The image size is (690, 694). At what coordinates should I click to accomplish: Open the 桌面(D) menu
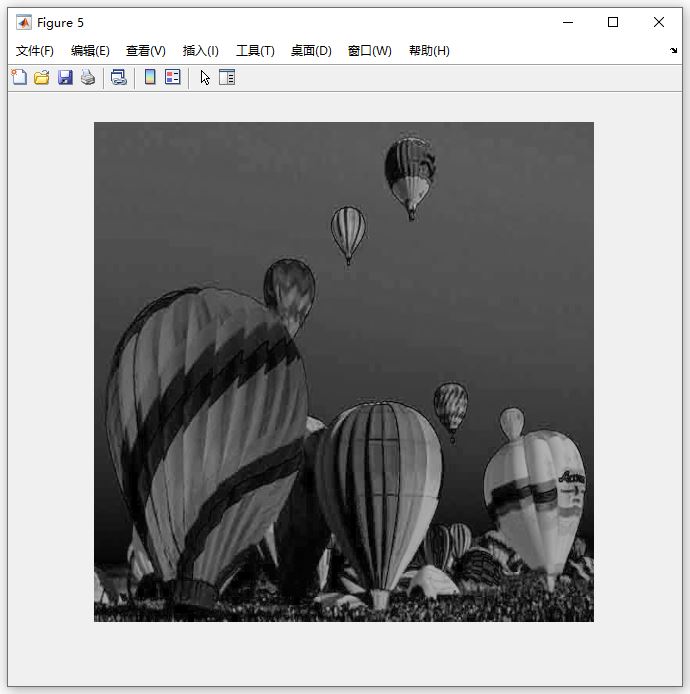pyautogui.click(x=311, y=51)
